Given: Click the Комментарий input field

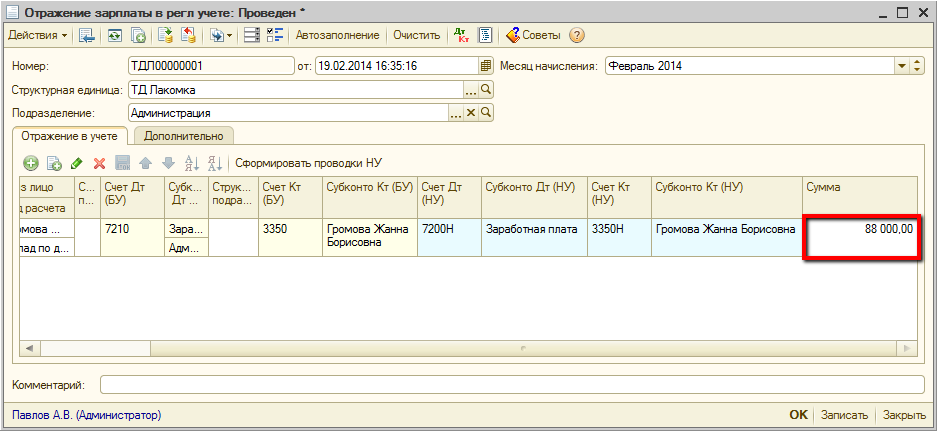Looking at the screenshot, I should [511, 384].
